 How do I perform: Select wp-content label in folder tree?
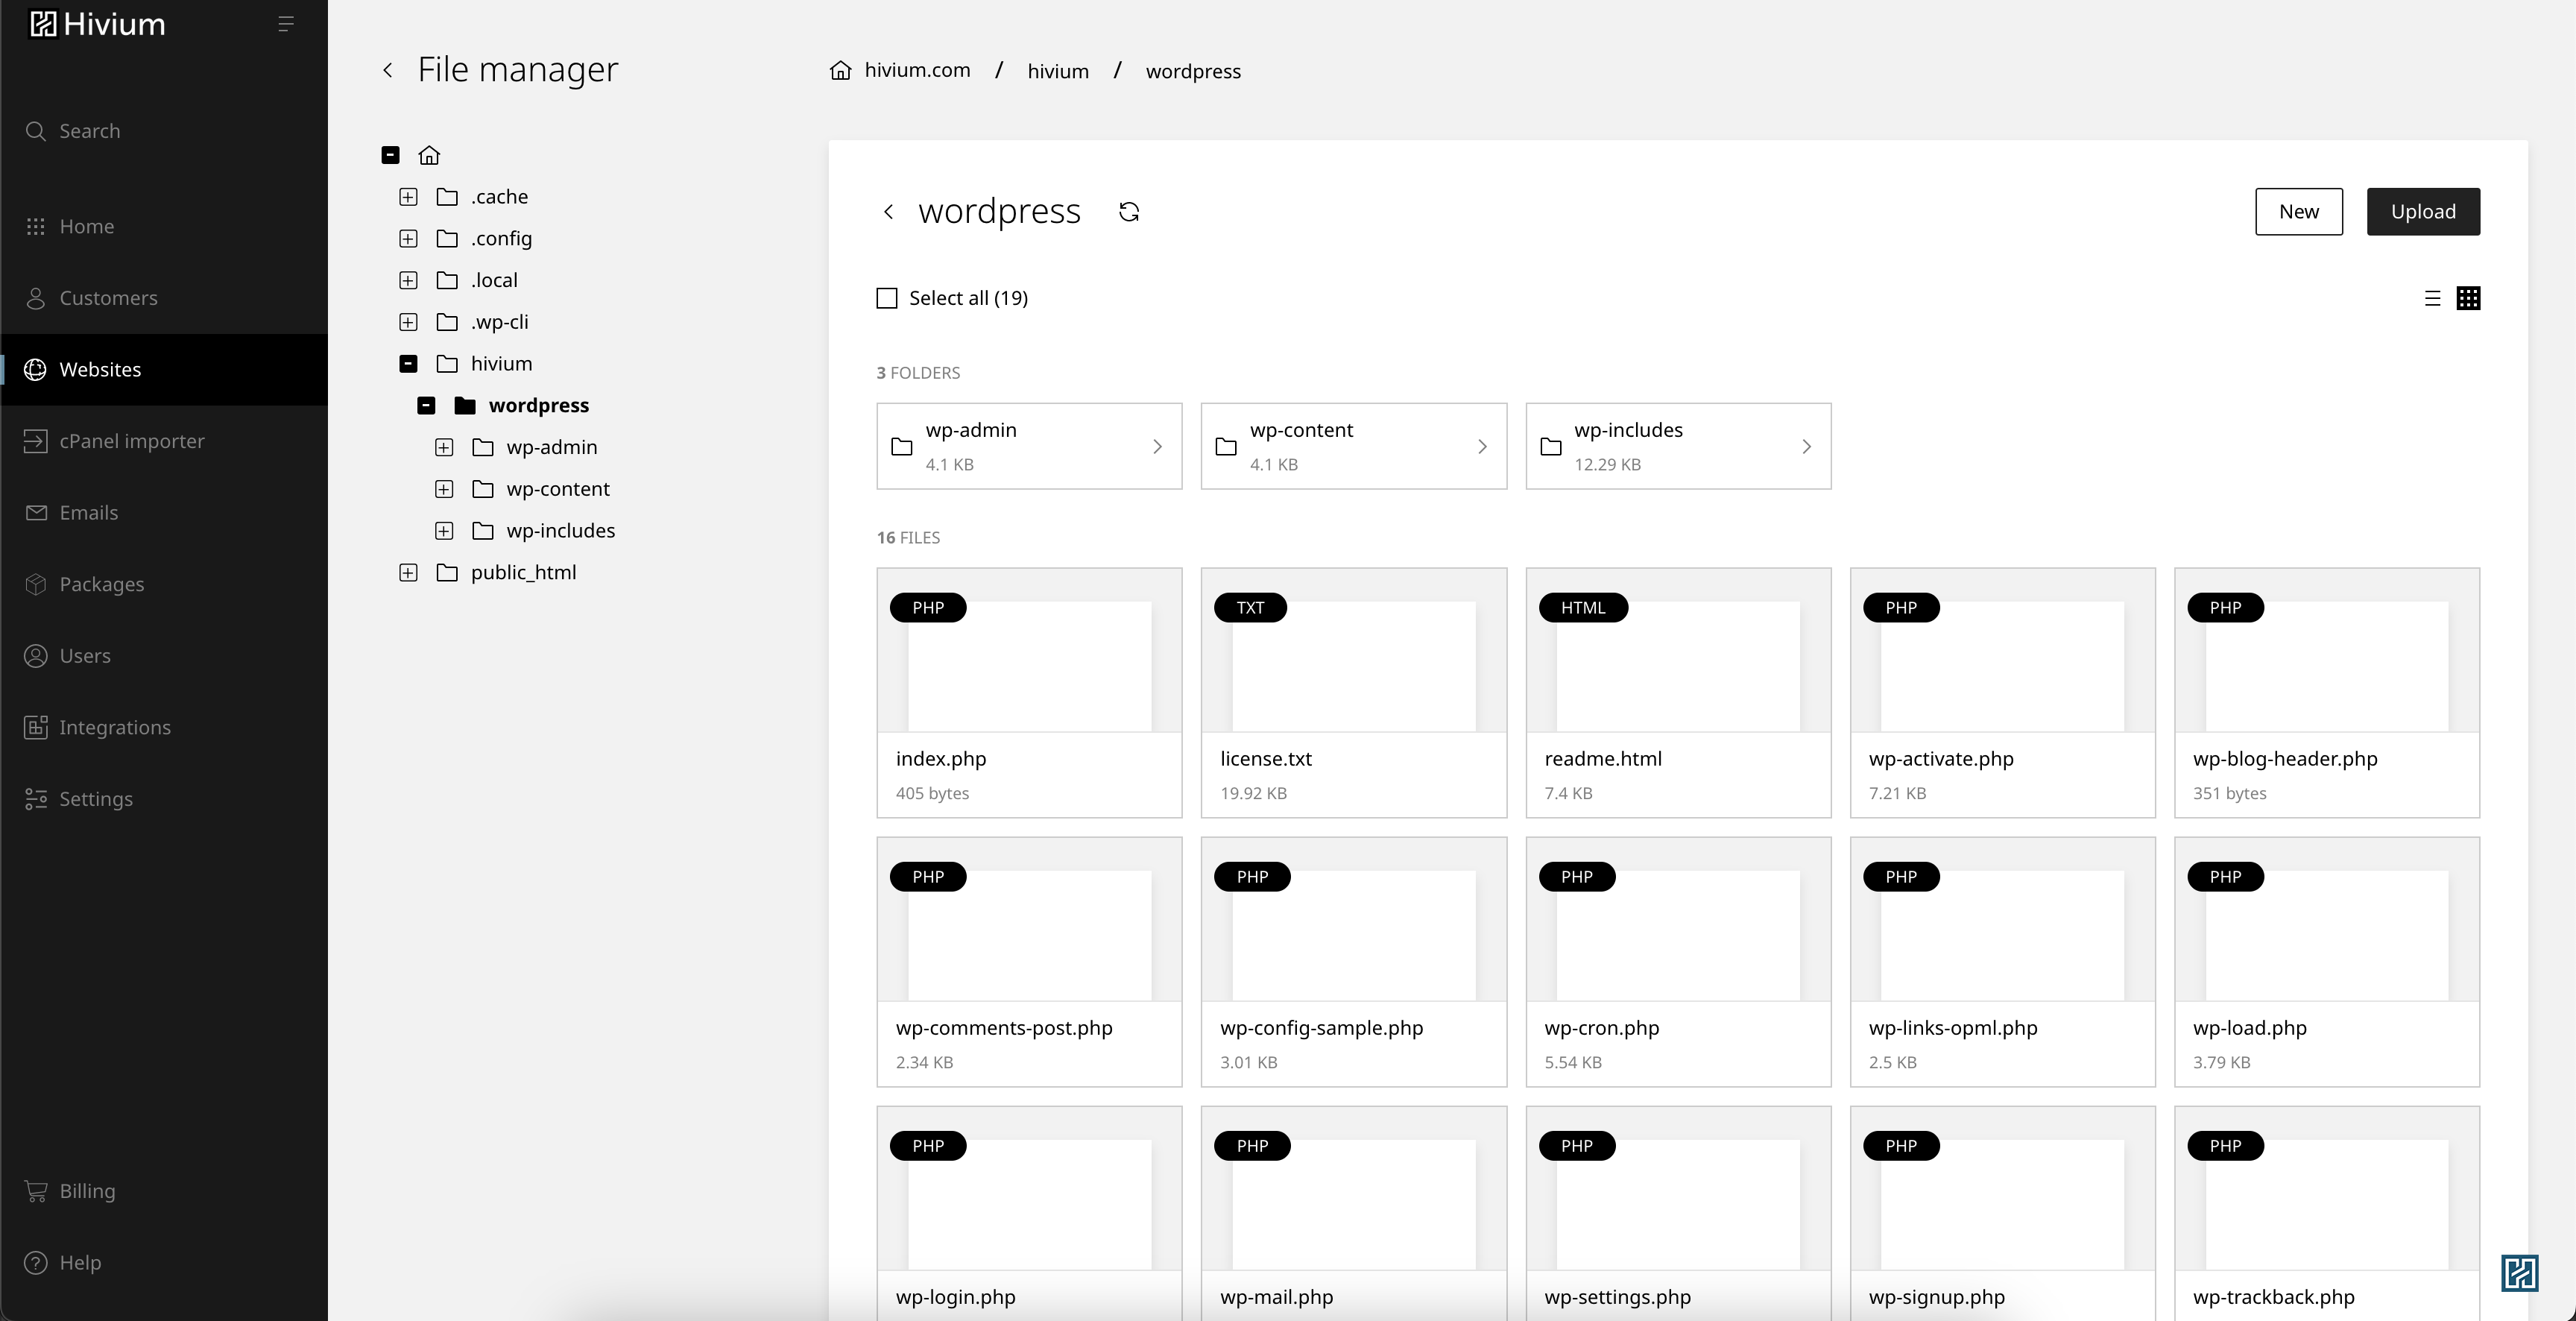point(558,489)
